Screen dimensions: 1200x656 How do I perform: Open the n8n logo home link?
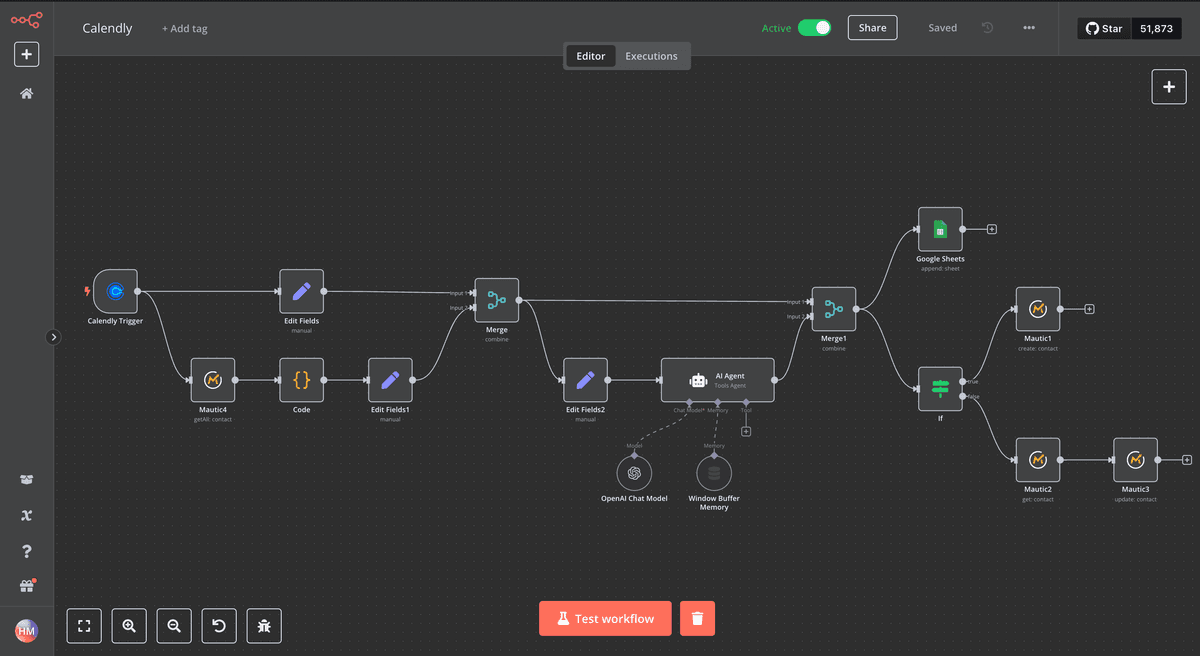[x=26, y=19]
